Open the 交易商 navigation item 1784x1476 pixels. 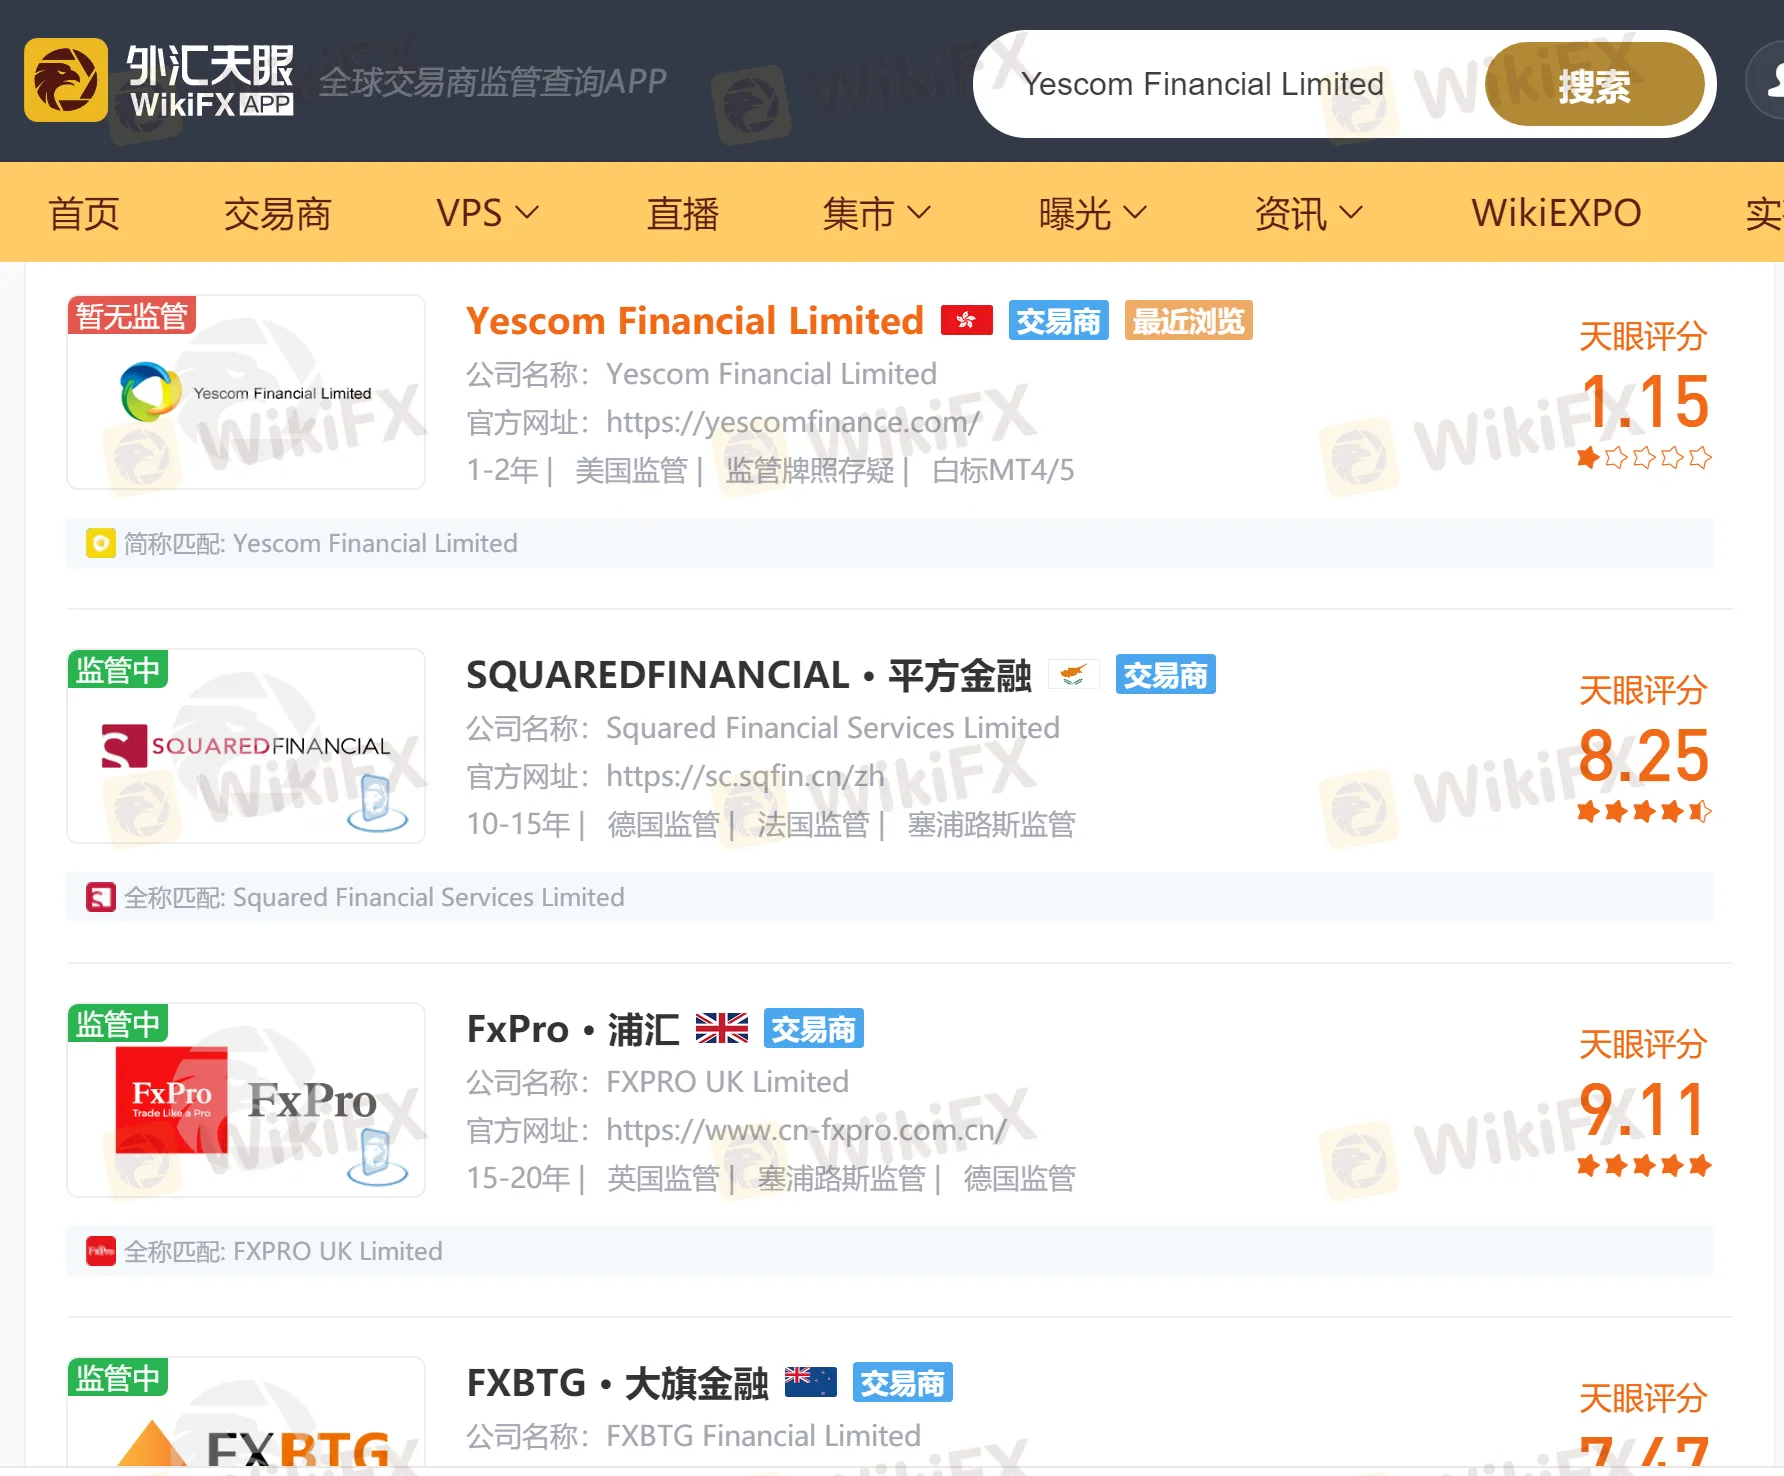[277, 213]
